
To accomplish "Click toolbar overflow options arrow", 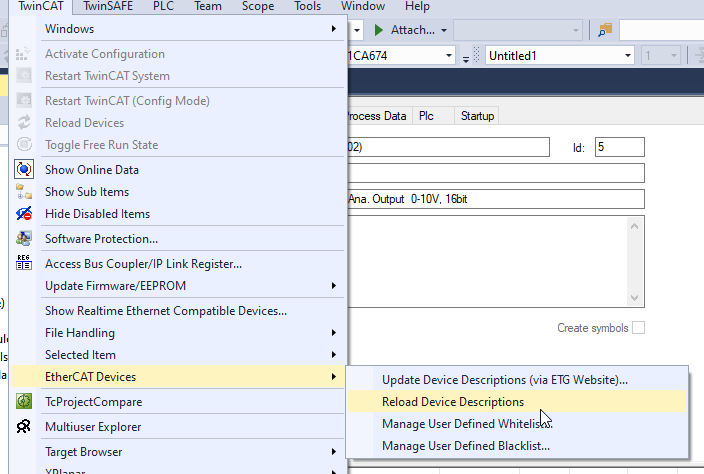I will [466, 59].
